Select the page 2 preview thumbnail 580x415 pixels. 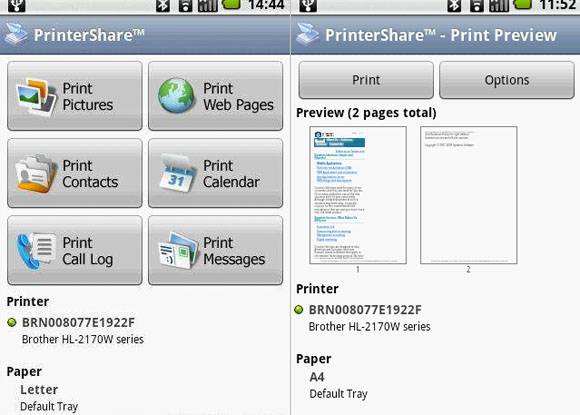click(468, 195)
